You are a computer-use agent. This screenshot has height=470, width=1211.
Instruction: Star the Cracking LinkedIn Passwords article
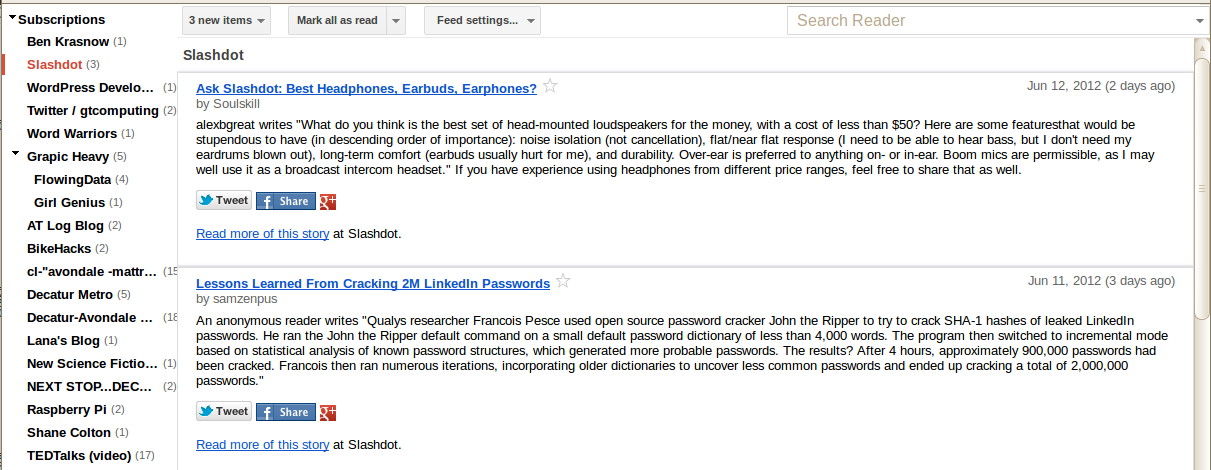(563, 281)
